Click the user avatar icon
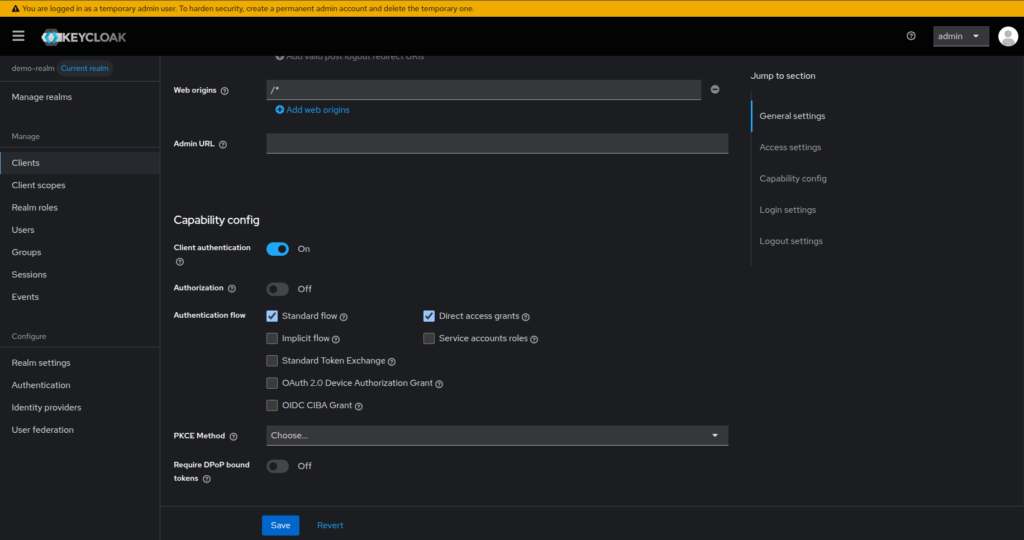 (1008, 37)
